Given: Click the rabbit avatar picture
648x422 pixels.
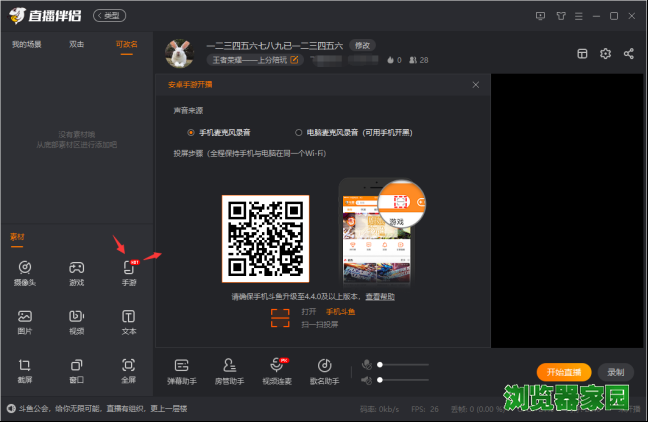Looking at the screenshot, I should [x=179, y=54].
